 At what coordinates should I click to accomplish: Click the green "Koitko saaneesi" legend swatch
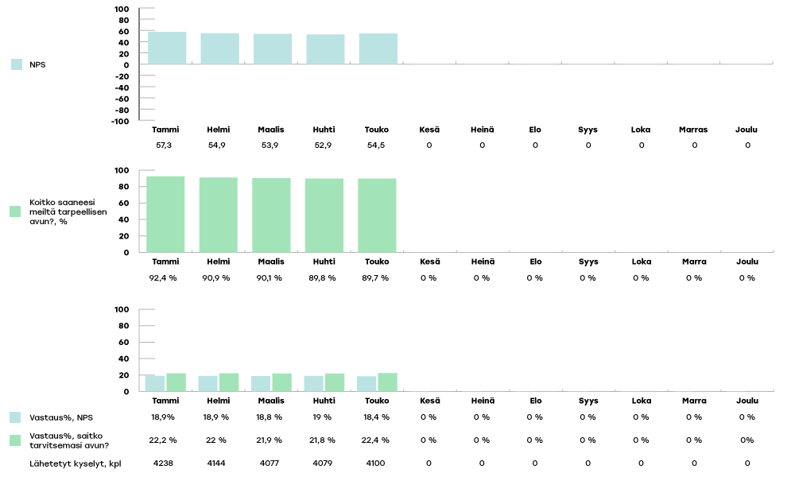[15, 211]
